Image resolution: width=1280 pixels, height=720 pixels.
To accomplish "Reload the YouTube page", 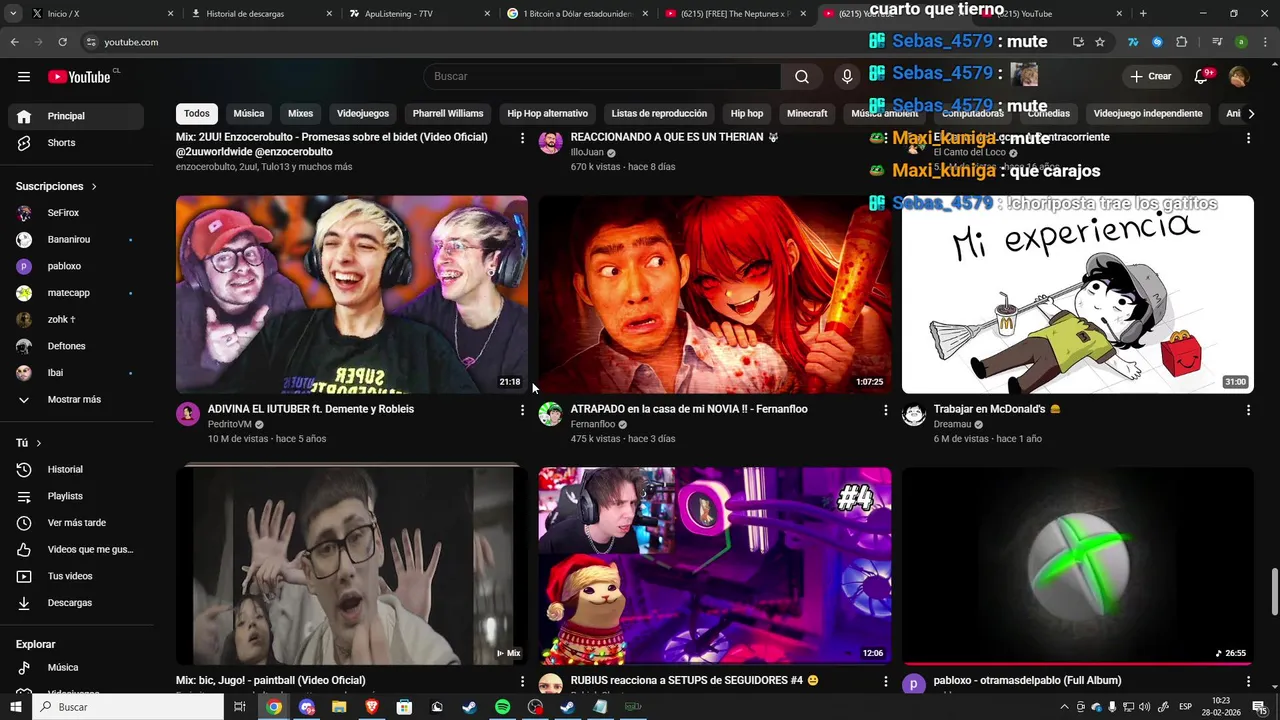I will [62, 42].
